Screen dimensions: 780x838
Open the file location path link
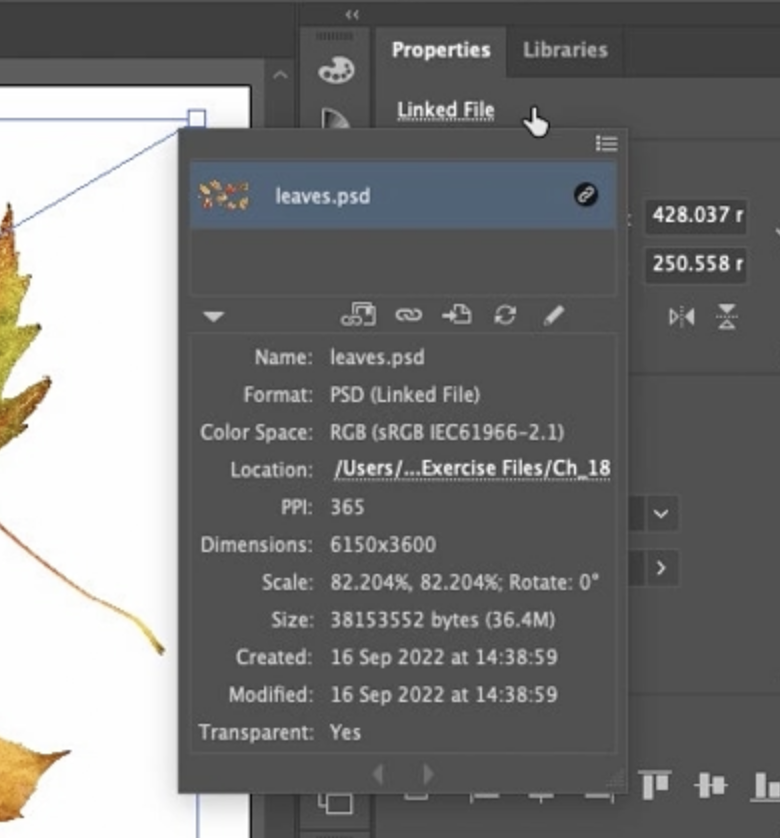pyautogui.click(x=472, y=469)
